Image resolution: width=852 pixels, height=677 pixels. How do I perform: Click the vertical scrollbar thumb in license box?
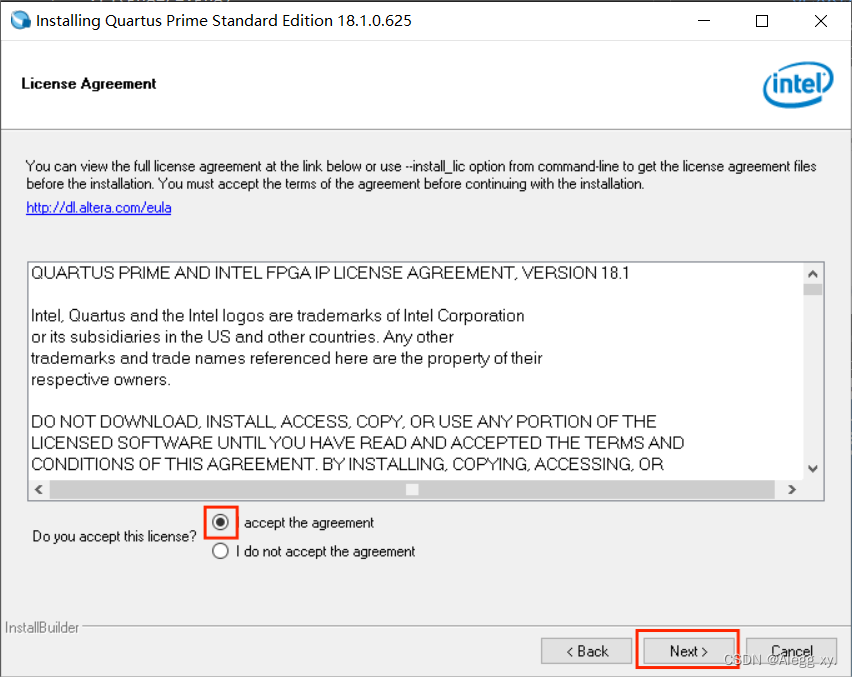tap(813, 289)
